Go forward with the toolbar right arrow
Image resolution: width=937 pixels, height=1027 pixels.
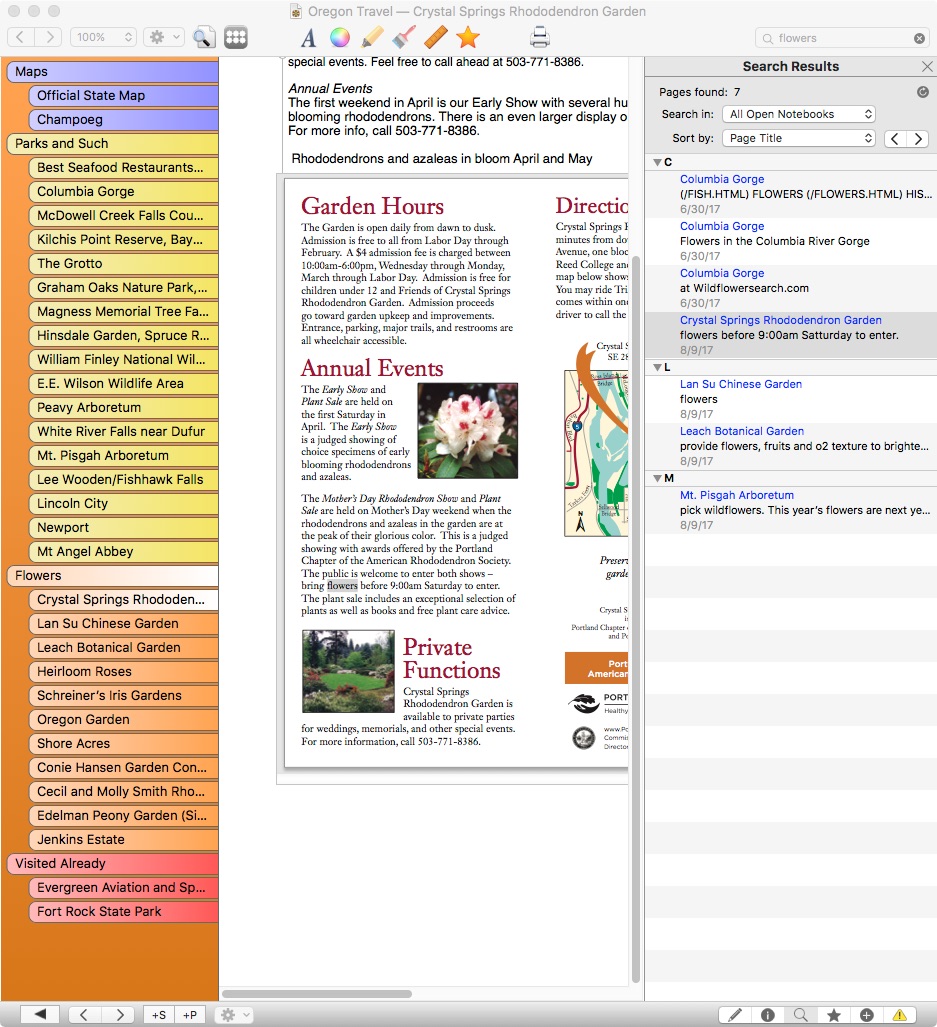coord(48,37)
